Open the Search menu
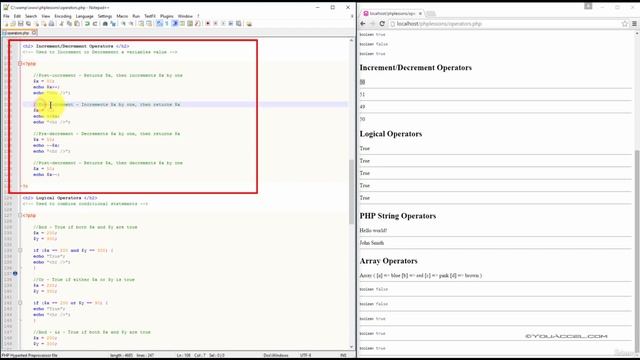Screen dimensions: 640x360 click(31, 16)
